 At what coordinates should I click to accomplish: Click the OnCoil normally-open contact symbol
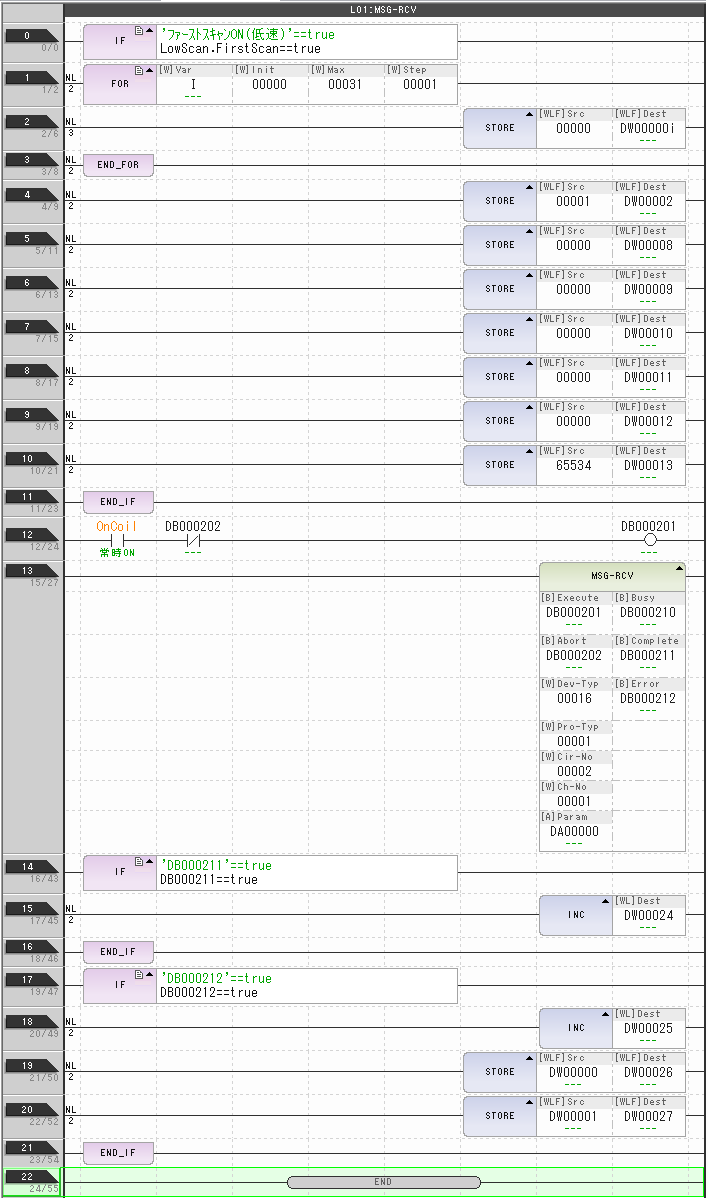click(116, 540)
